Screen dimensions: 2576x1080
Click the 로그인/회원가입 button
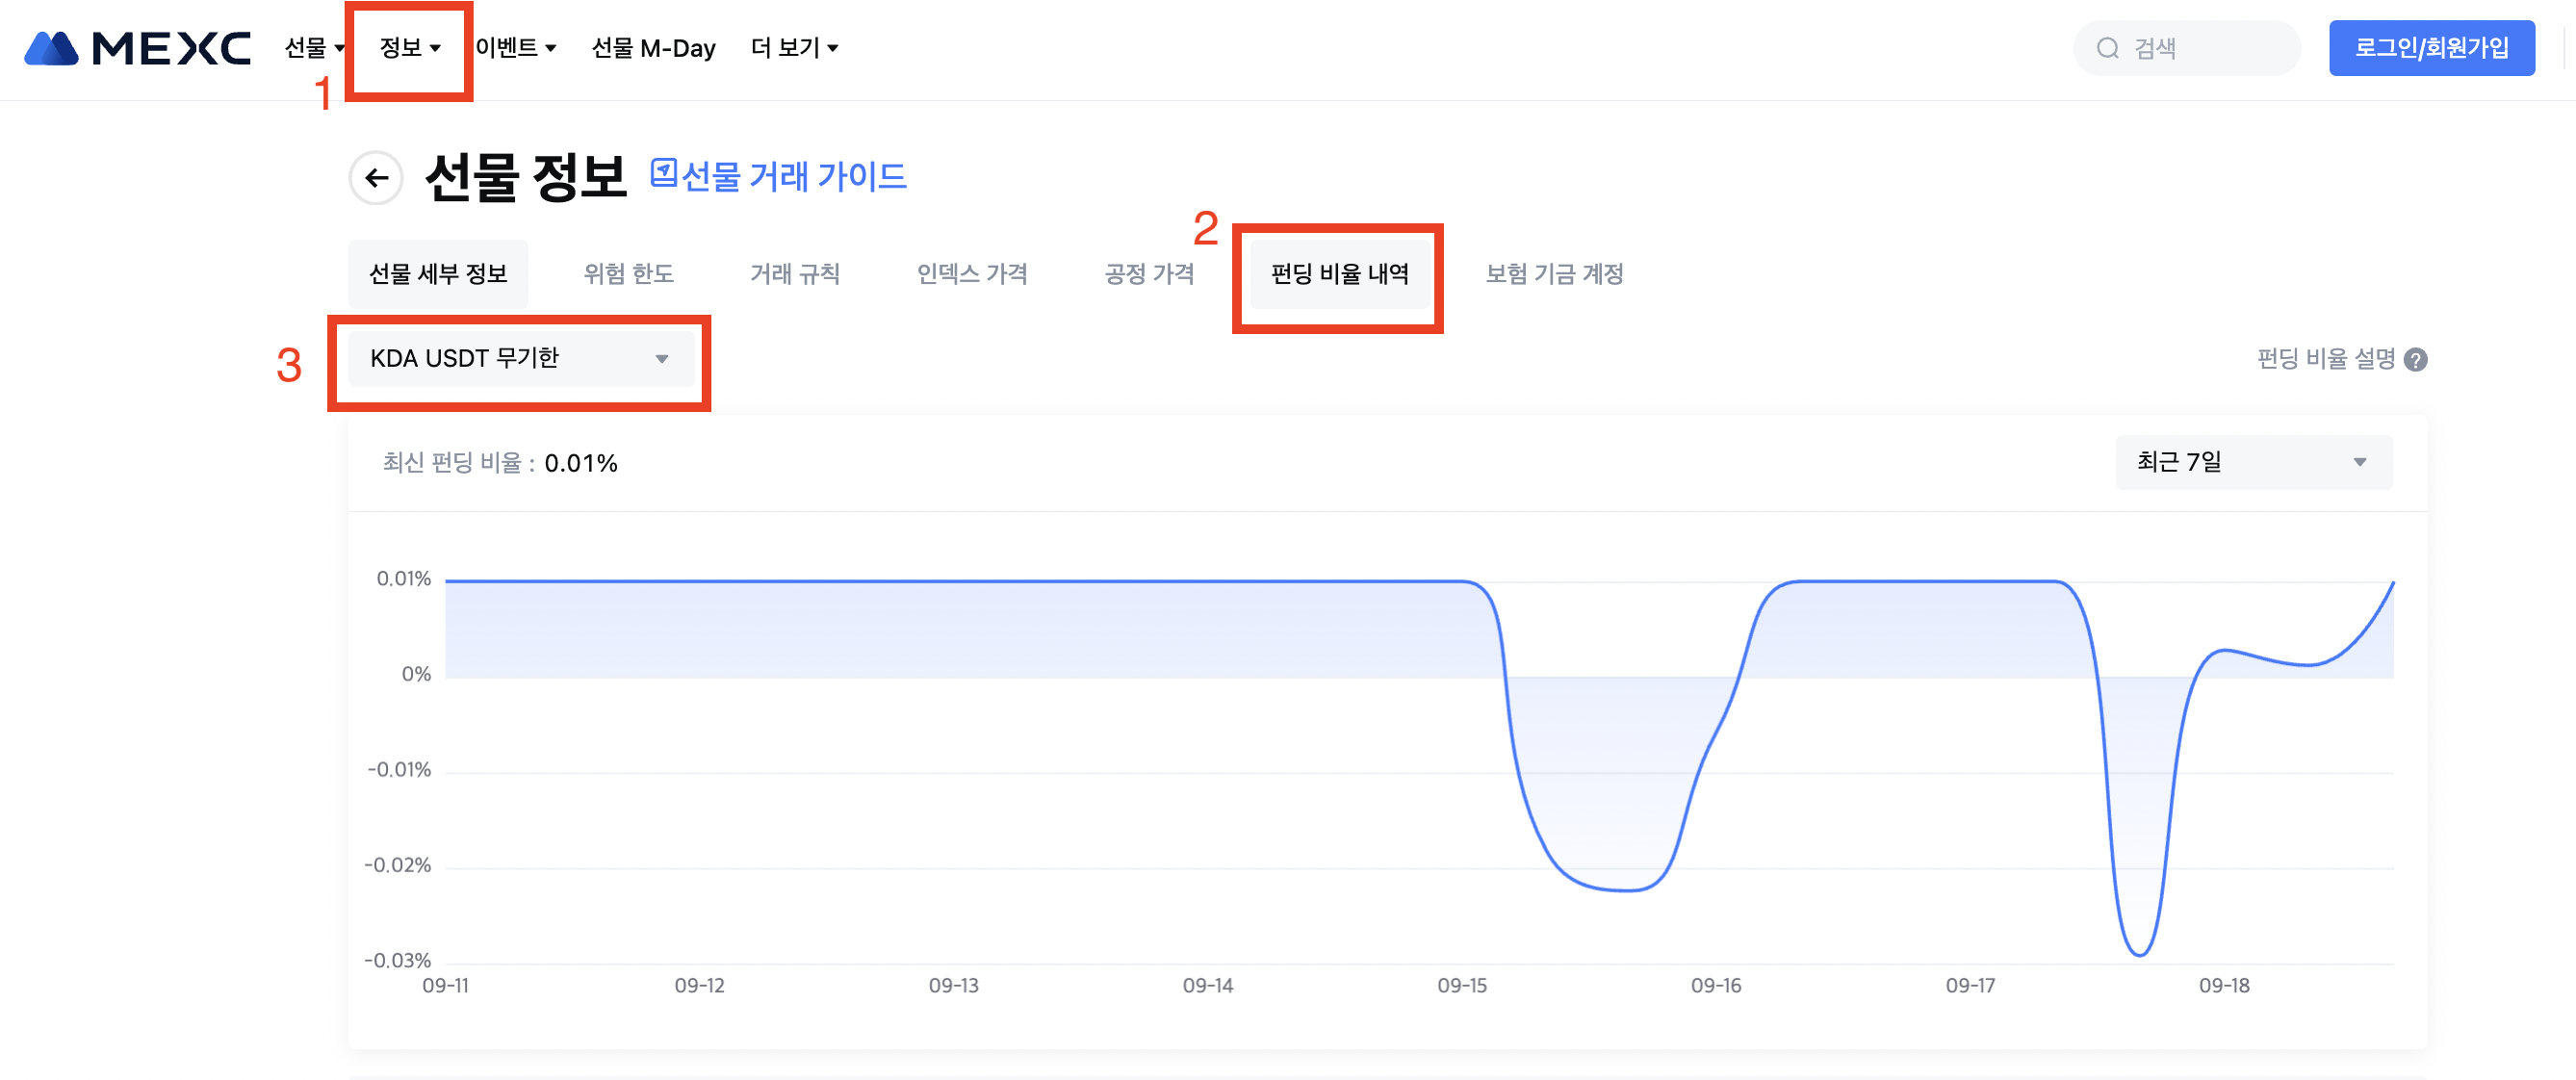2431,48
